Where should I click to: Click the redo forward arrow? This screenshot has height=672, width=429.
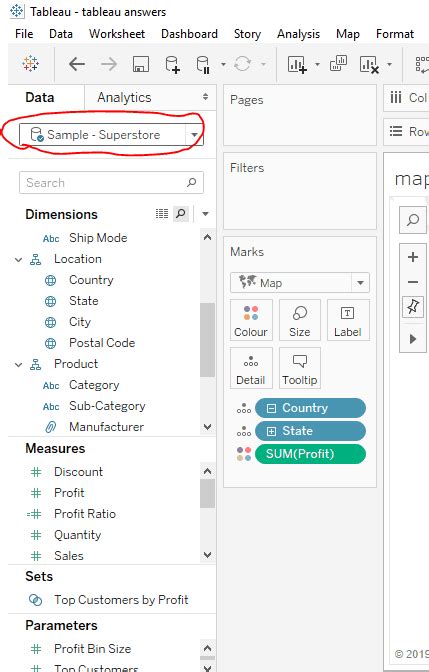[x=109, y=64]
